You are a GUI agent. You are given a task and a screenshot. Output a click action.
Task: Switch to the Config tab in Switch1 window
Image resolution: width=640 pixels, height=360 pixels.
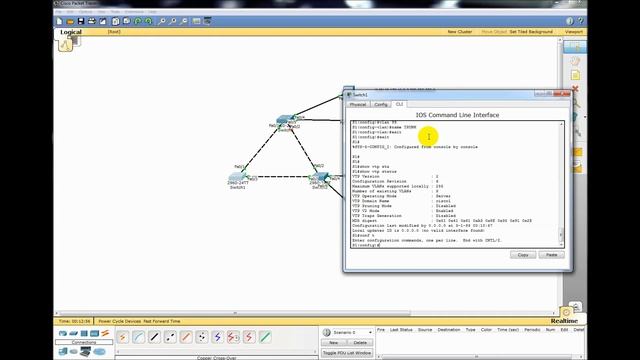point(380,104)
